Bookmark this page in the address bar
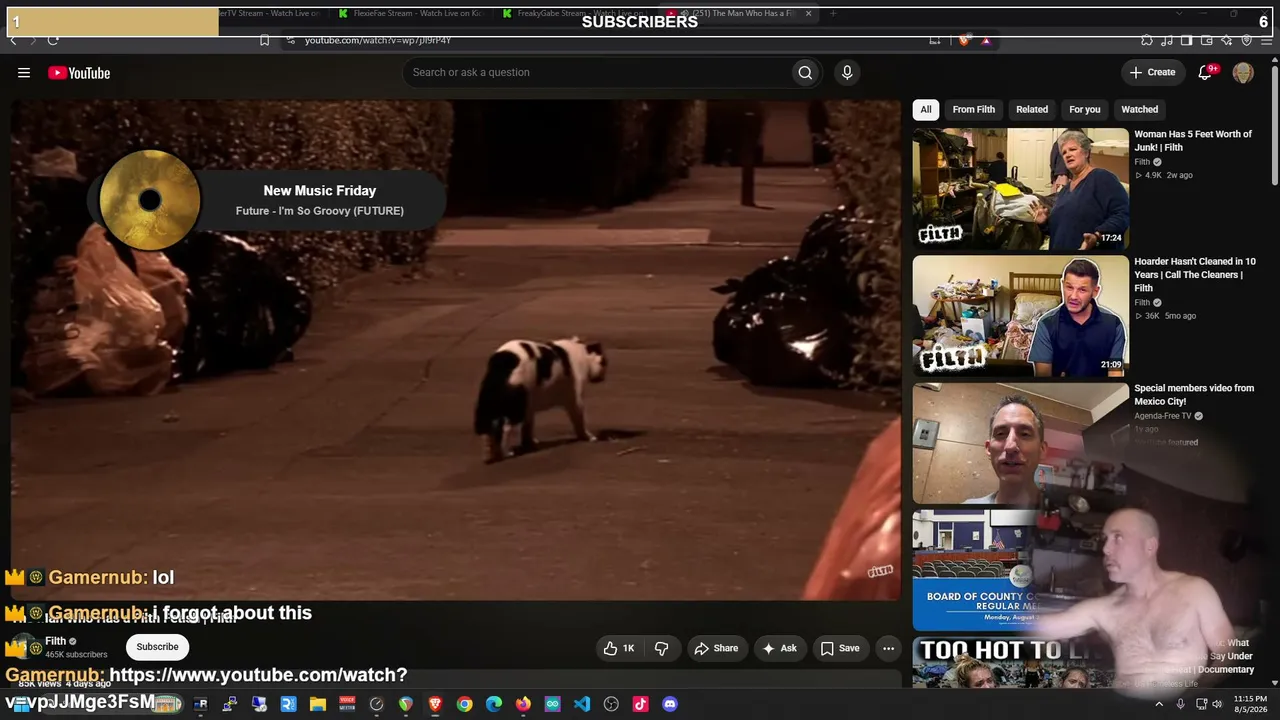Image resolution: width=1280 pixels, height=720 pixels. tap(264, 40)
